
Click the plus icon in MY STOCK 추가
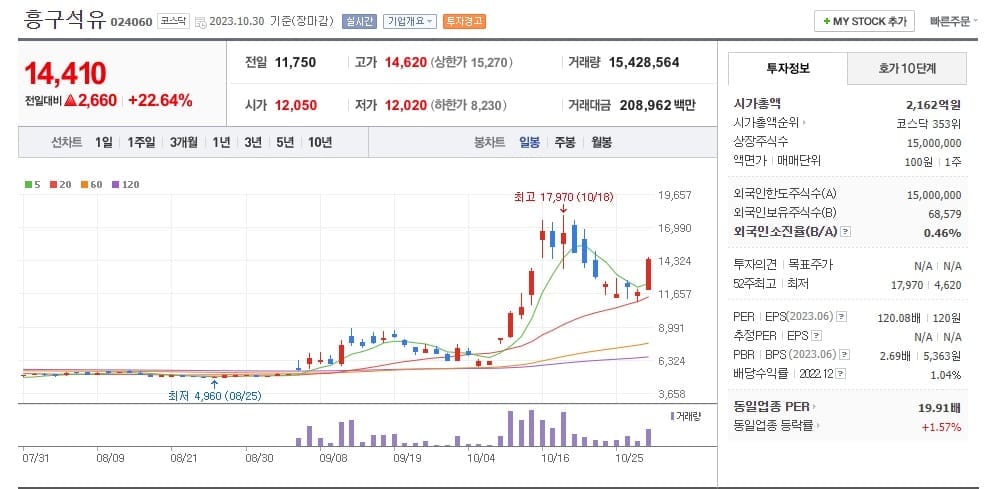tap(826, 22)
